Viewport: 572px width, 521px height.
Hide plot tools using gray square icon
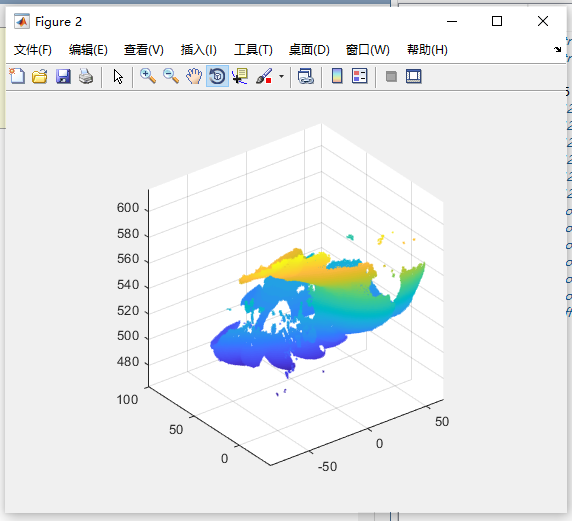click(x=391, y=77)
